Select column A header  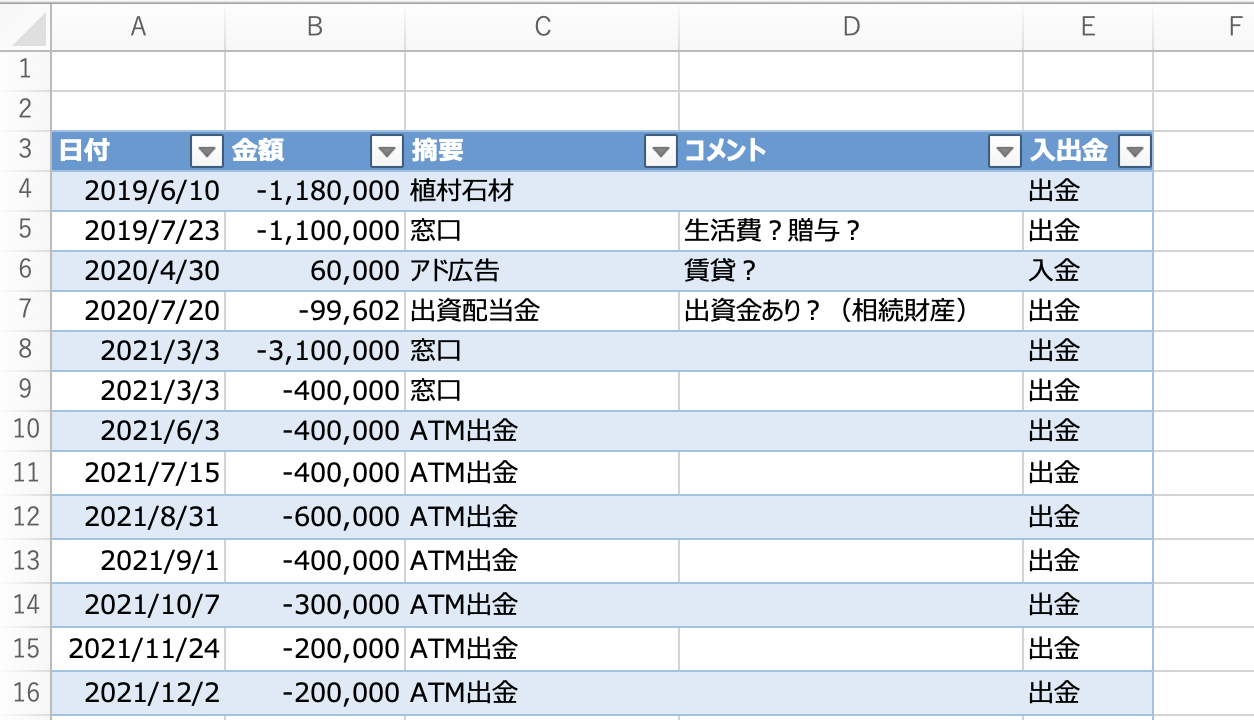[138, 27]
